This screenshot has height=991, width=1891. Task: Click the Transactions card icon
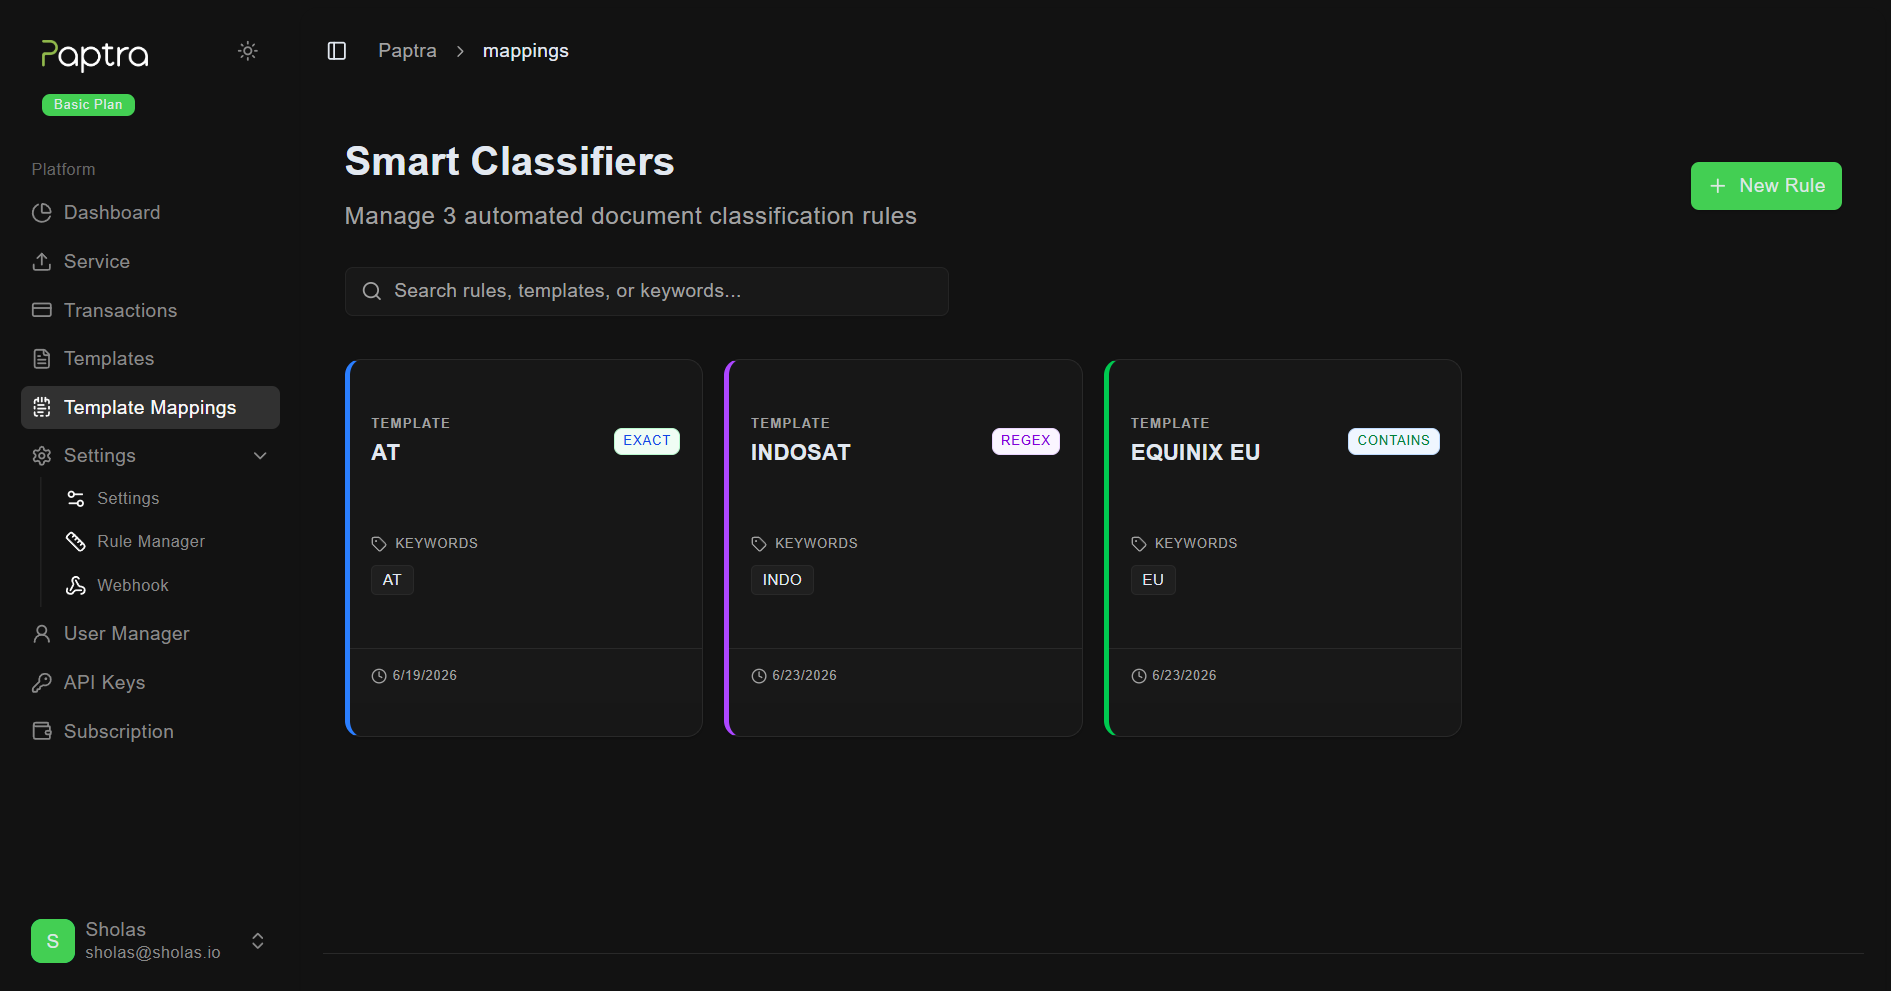(x=42, y=310)
